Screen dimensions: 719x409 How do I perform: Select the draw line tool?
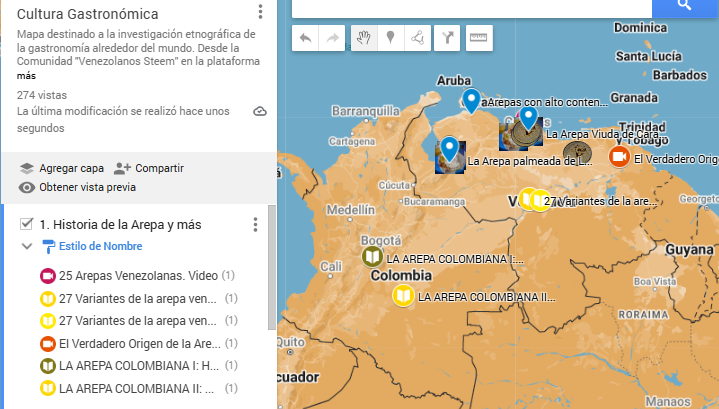point(418,38)
